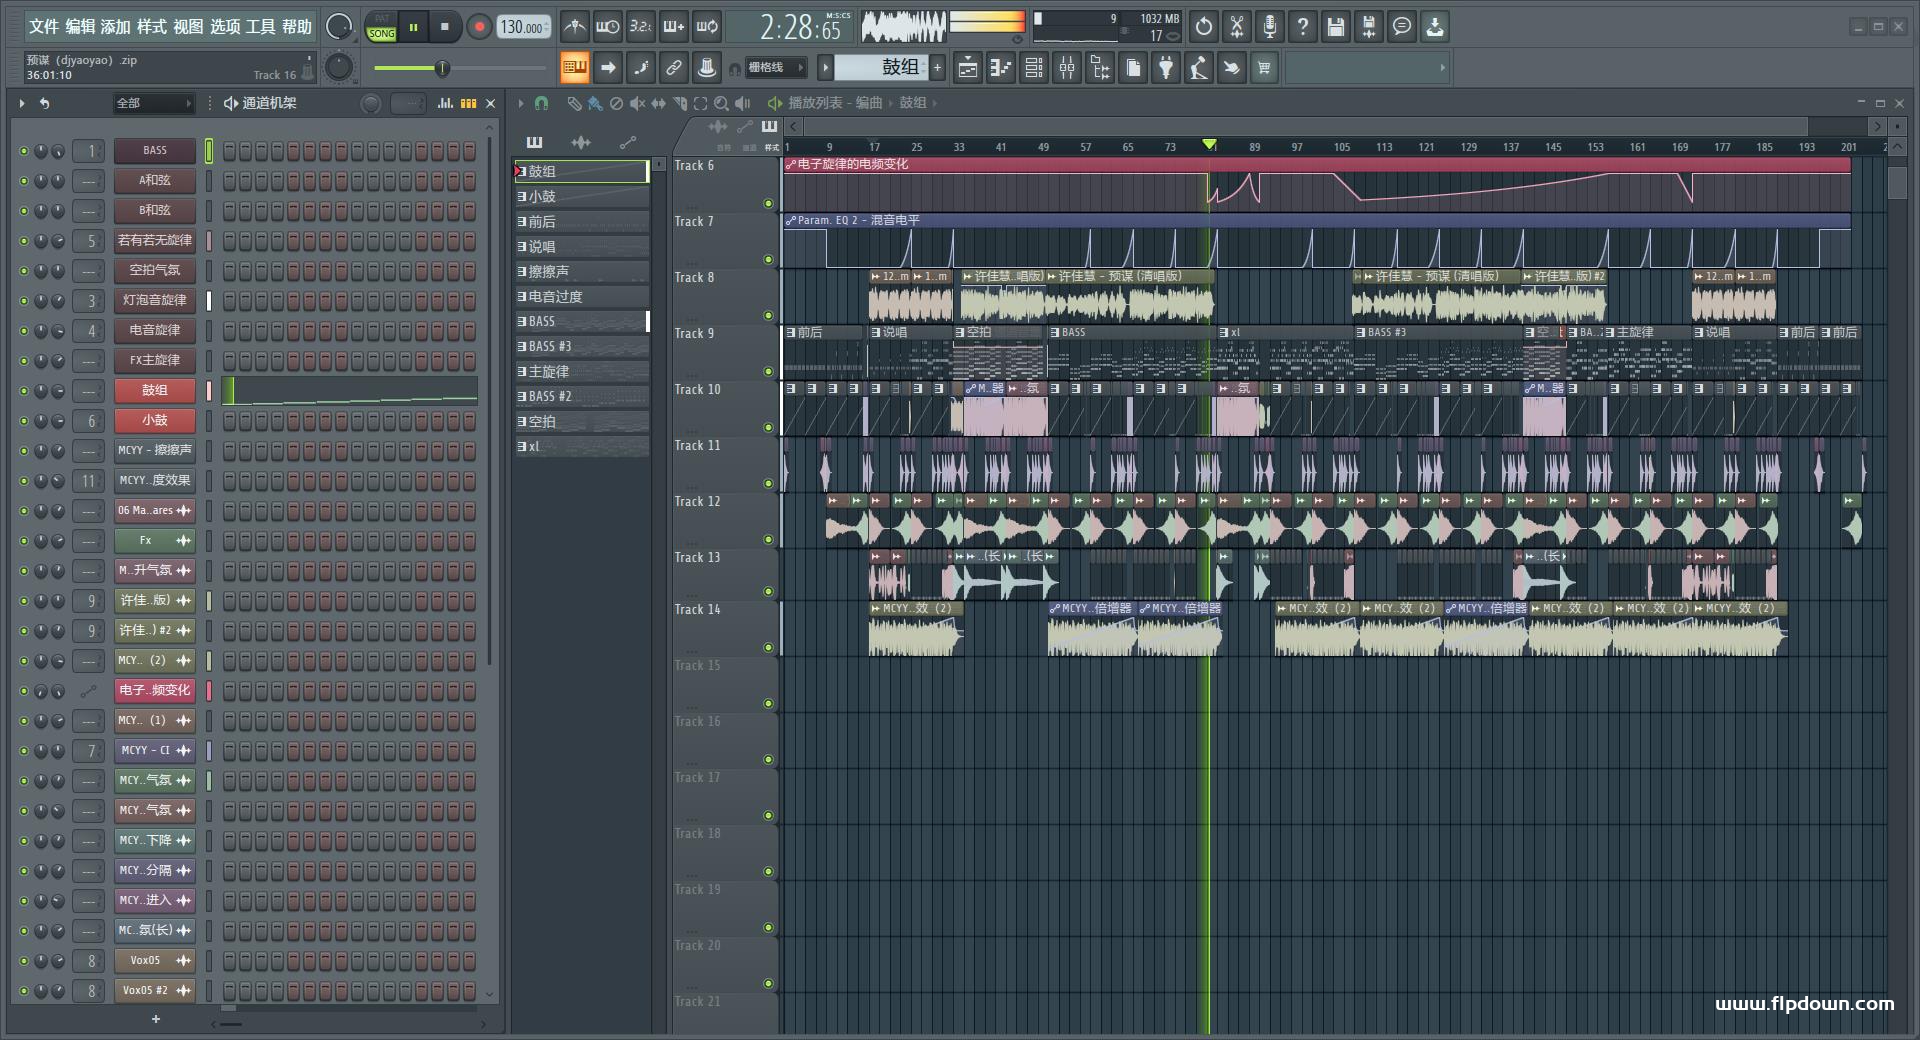Viewport: 1920px width, 1040px height.
Task: Open the 工具 (Tools) menu
Action: tap(261, 27)
